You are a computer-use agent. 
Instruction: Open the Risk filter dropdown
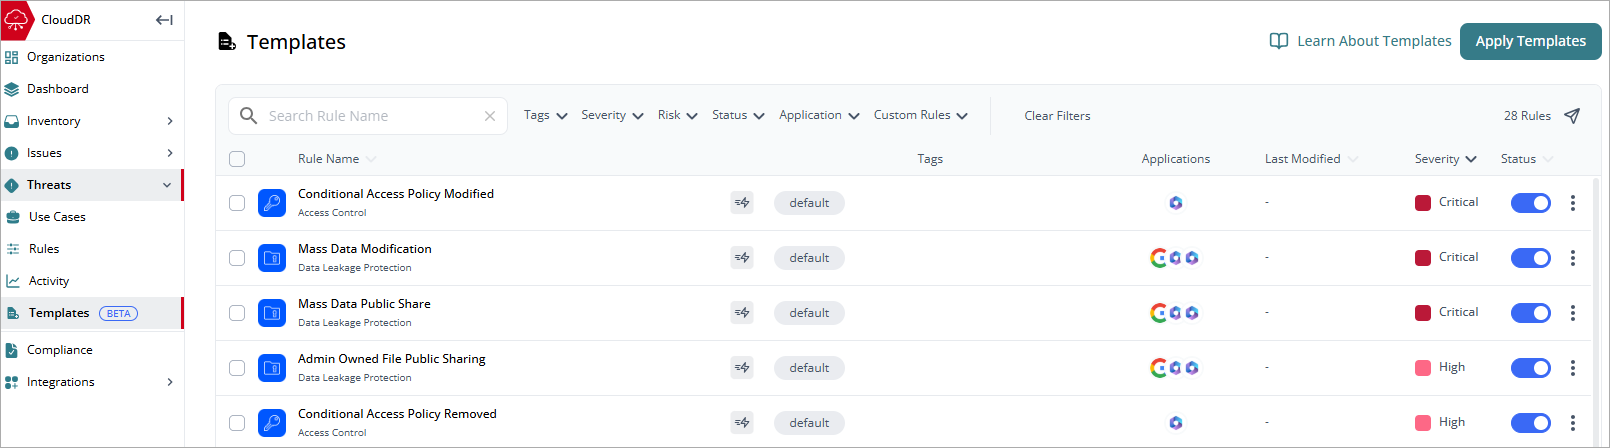(677, 116)
